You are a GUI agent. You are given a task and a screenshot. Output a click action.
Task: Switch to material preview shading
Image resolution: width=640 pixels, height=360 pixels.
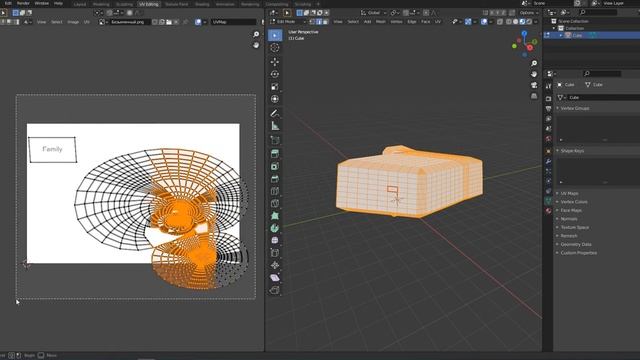522,22
